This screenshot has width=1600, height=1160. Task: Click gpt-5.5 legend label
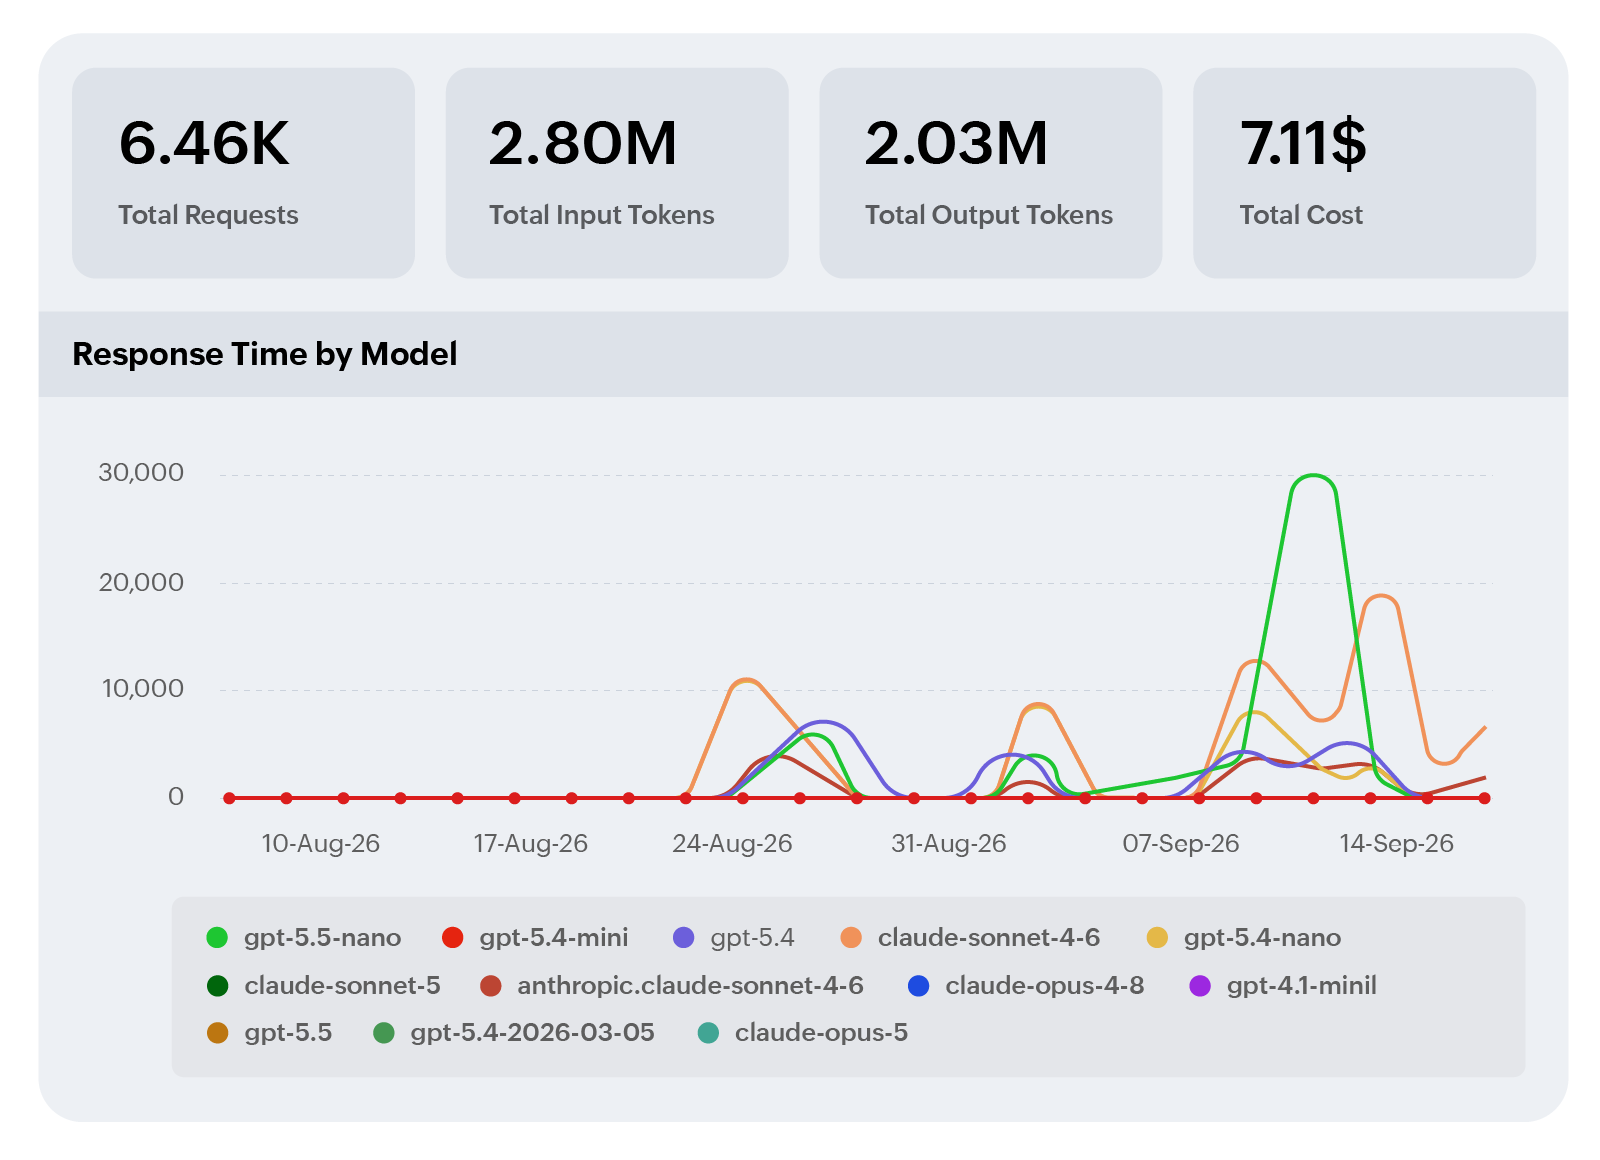pyautogui.click(x=288, y=1032)
